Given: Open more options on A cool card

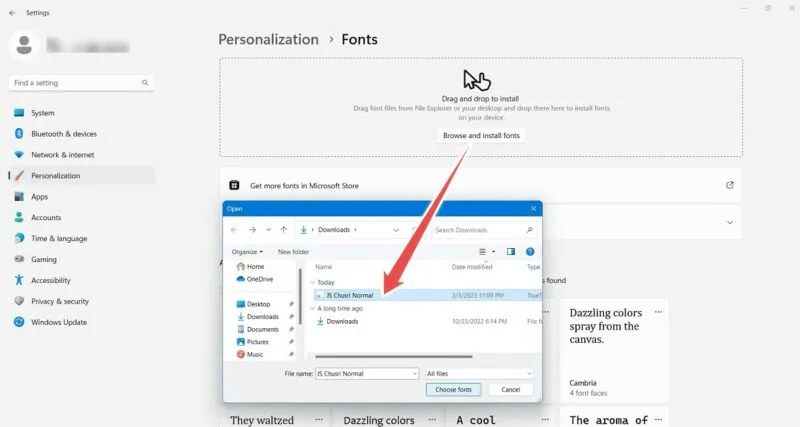Looking at the screenshot, I should coord(545,419).
